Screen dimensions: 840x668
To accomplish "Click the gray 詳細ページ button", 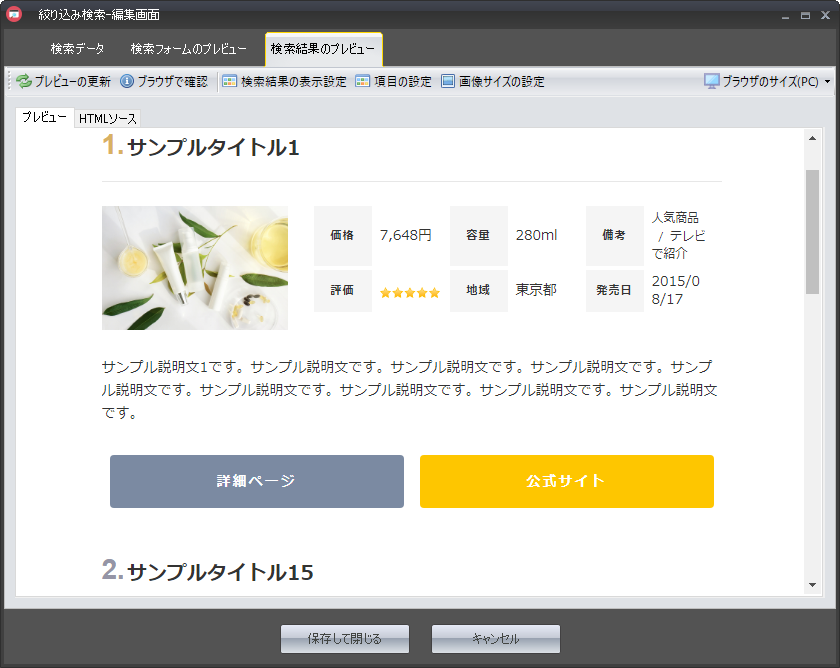I will coord(257,481).
